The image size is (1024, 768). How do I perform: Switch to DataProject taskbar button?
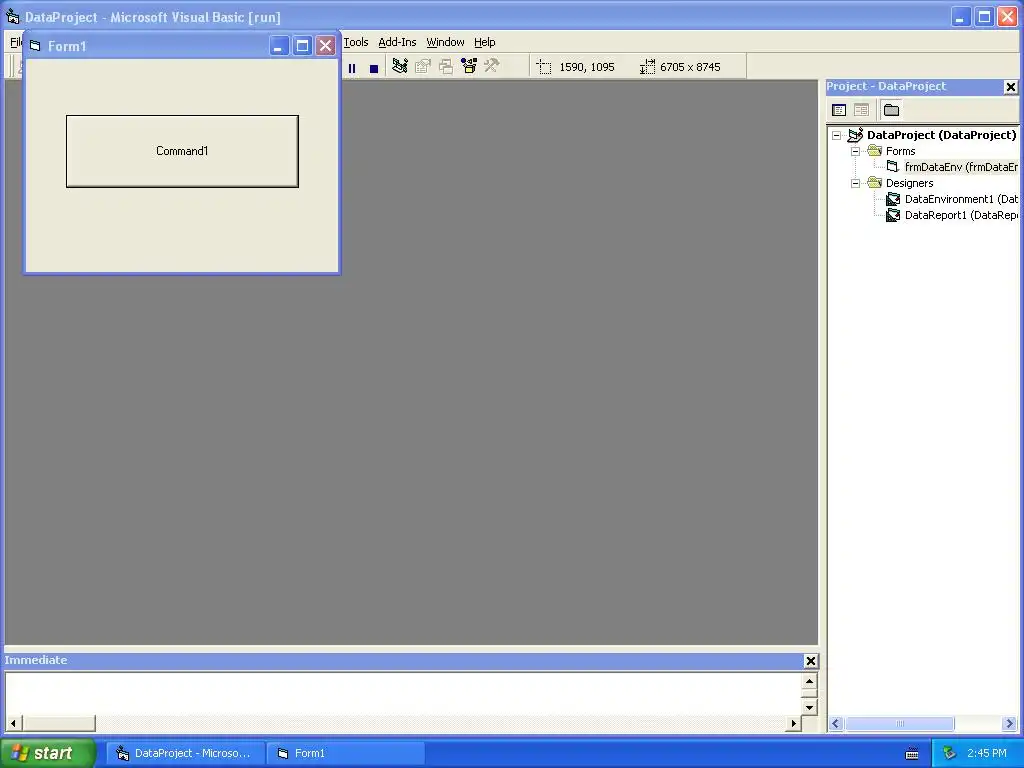[x=186, y=753]
